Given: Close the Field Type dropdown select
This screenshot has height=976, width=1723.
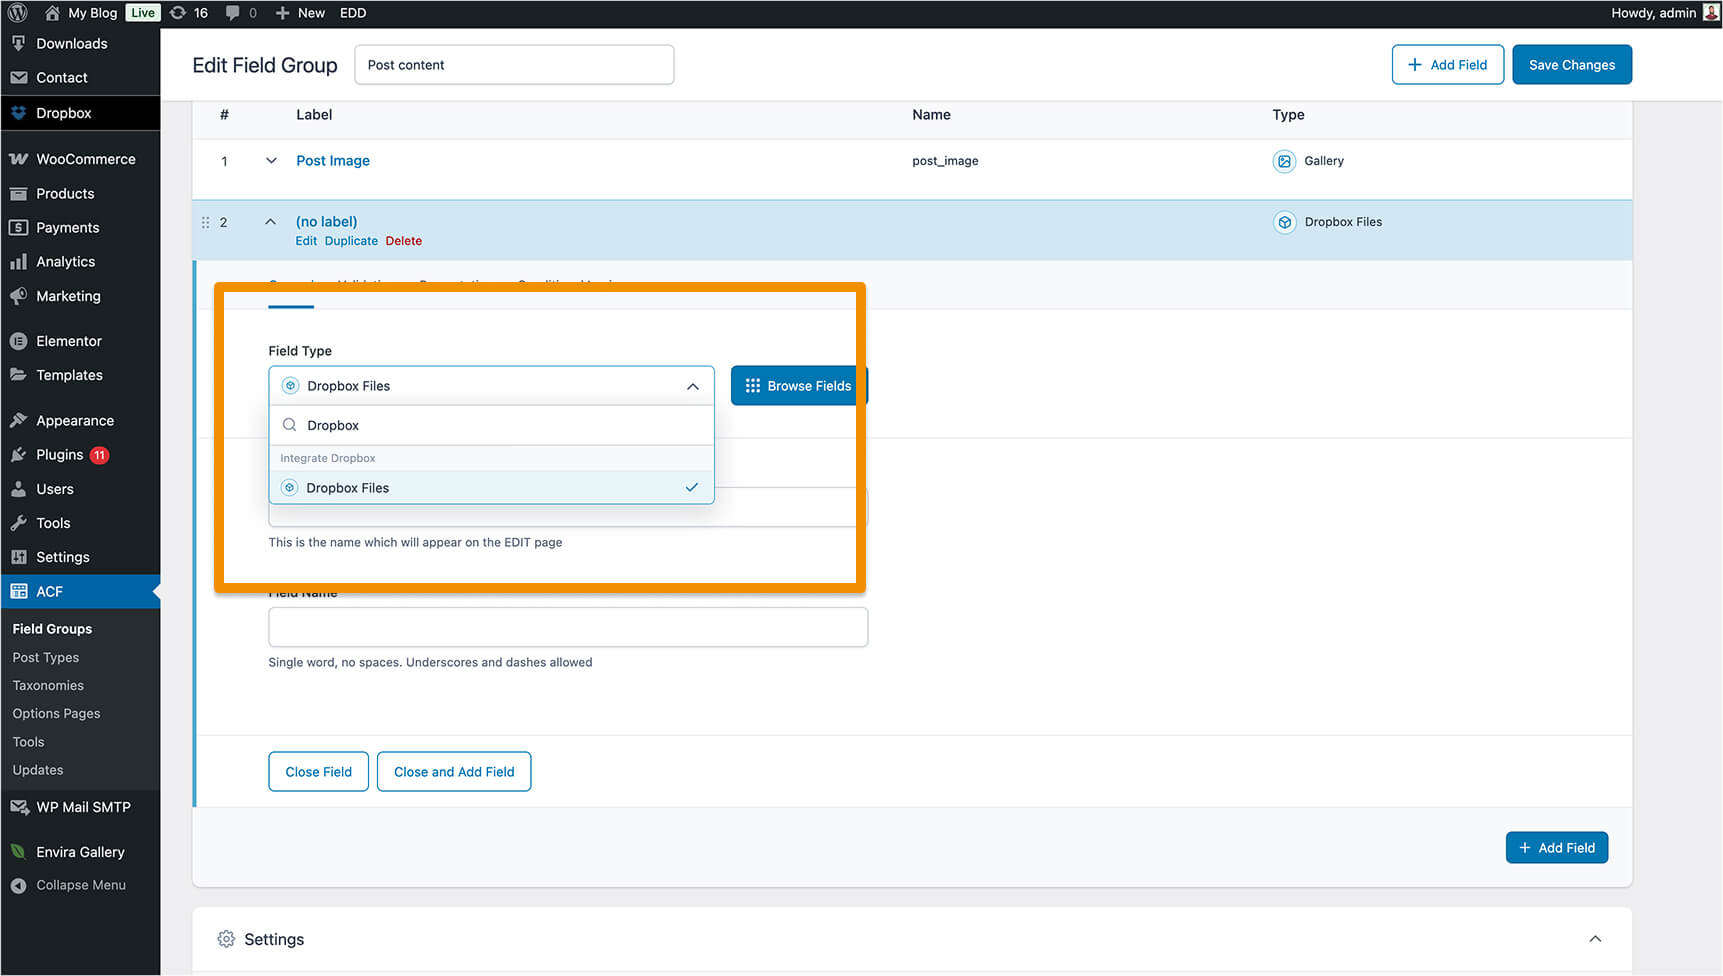Looking at the screenshot, I should point(491,386).
